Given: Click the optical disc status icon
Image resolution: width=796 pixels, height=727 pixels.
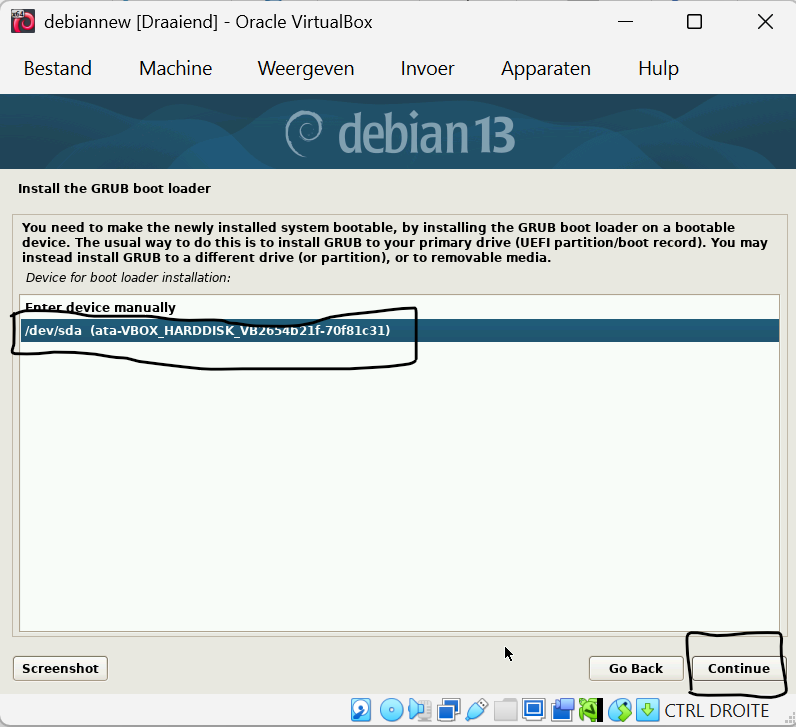Looking at the screenshot, I should (x=391, y=710).
